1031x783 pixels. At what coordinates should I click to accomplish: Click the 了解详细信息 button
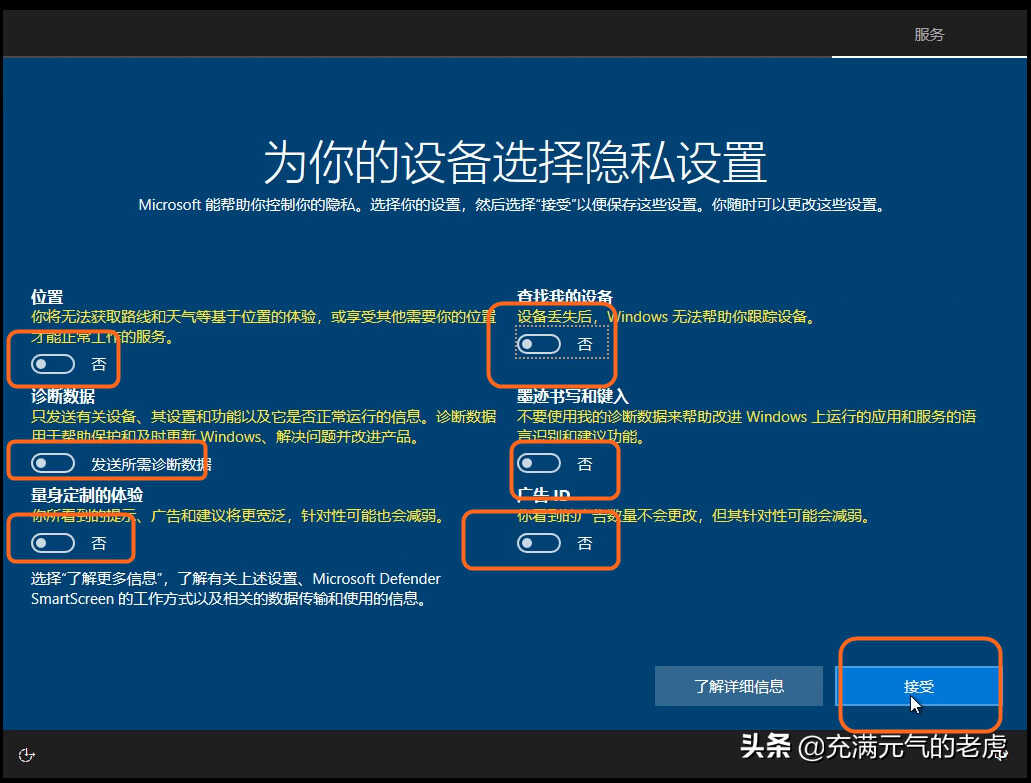click(x=738, y=686)
